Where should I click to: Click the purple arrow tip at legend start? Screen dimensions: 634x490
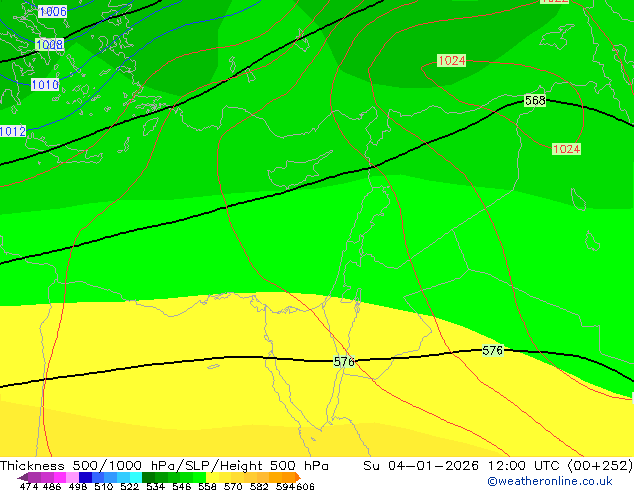[23, 477]
